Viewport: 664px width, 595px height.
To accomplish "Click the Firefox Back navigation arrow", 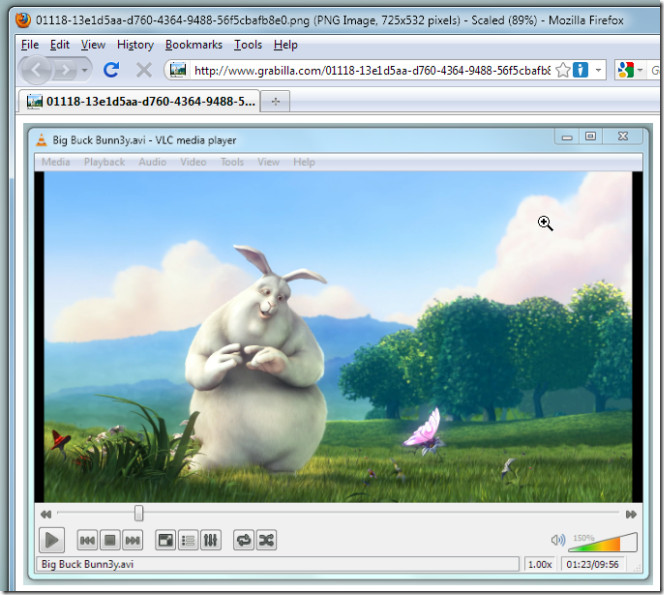I will [36, 70].
